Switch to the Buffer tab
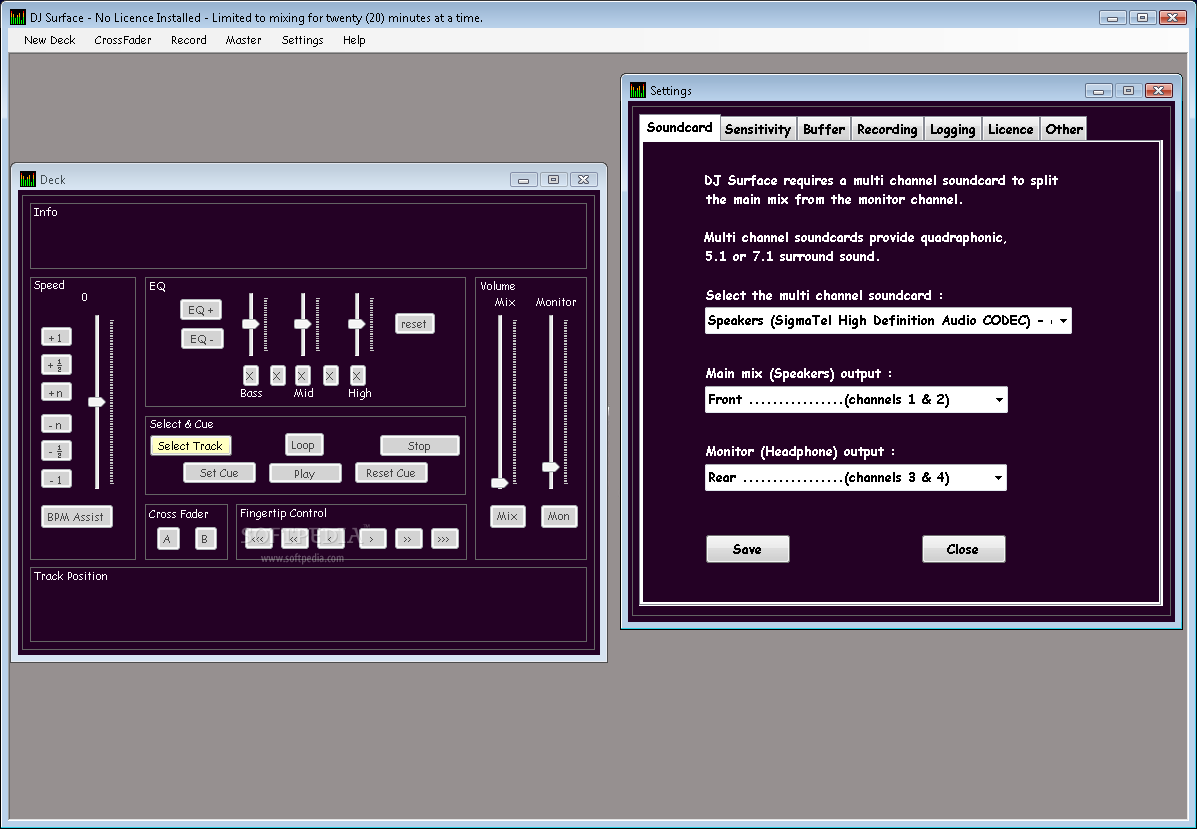This screenshot has height=829, width=1197. click(x=824, y=129)
